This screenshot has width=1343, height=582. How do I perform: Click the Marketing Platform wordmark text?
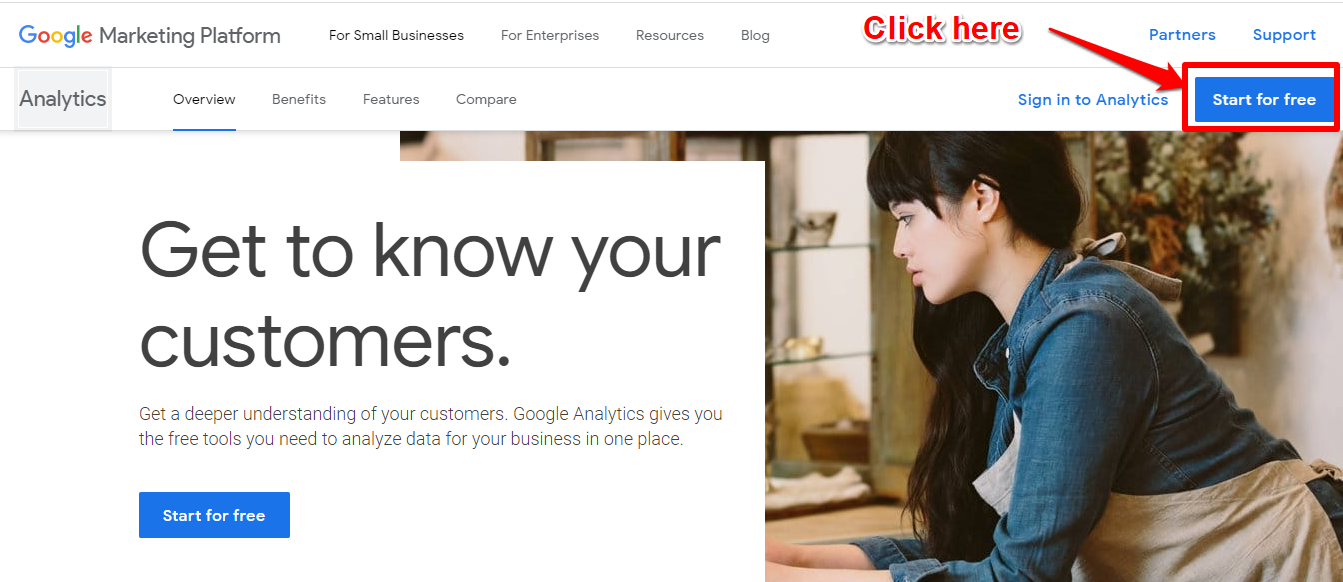[190, 36]
